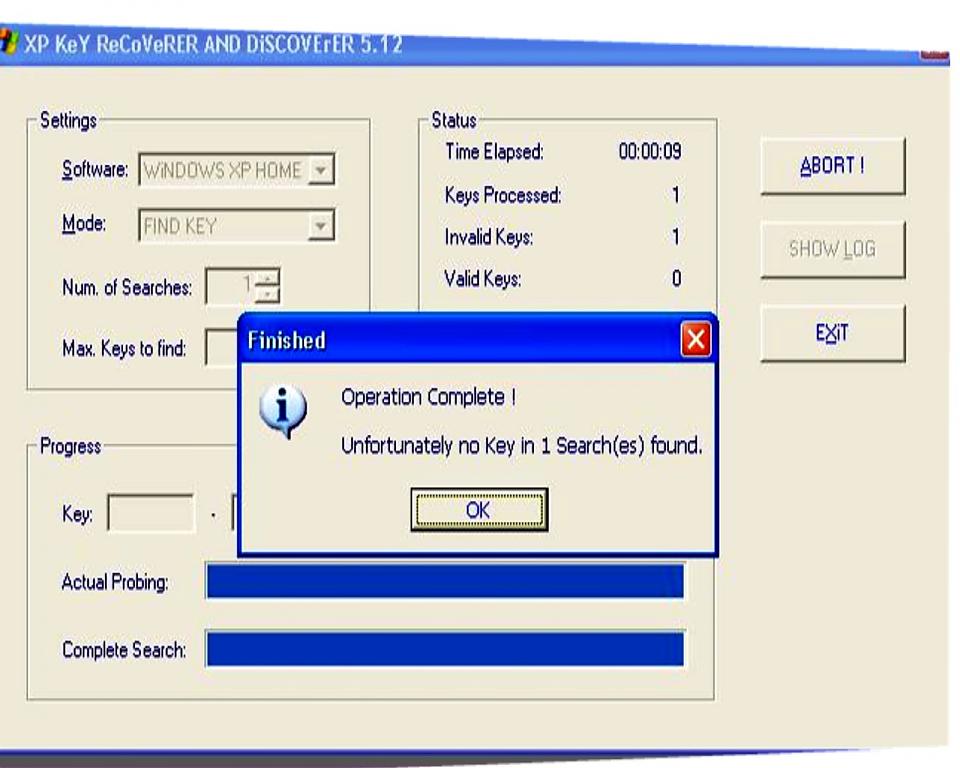Click the Valid Keys label

pos(482,279)
